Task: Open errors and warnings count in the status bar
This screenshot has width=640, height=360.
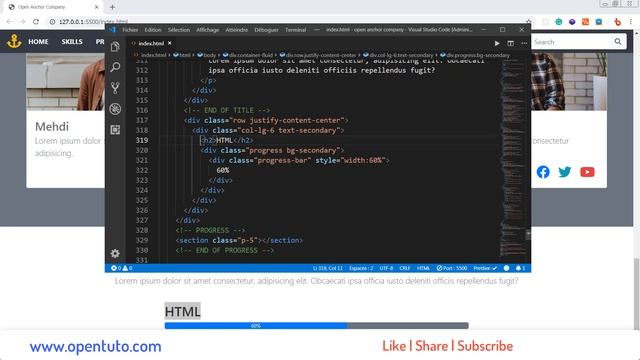Action: coord(121,268)
